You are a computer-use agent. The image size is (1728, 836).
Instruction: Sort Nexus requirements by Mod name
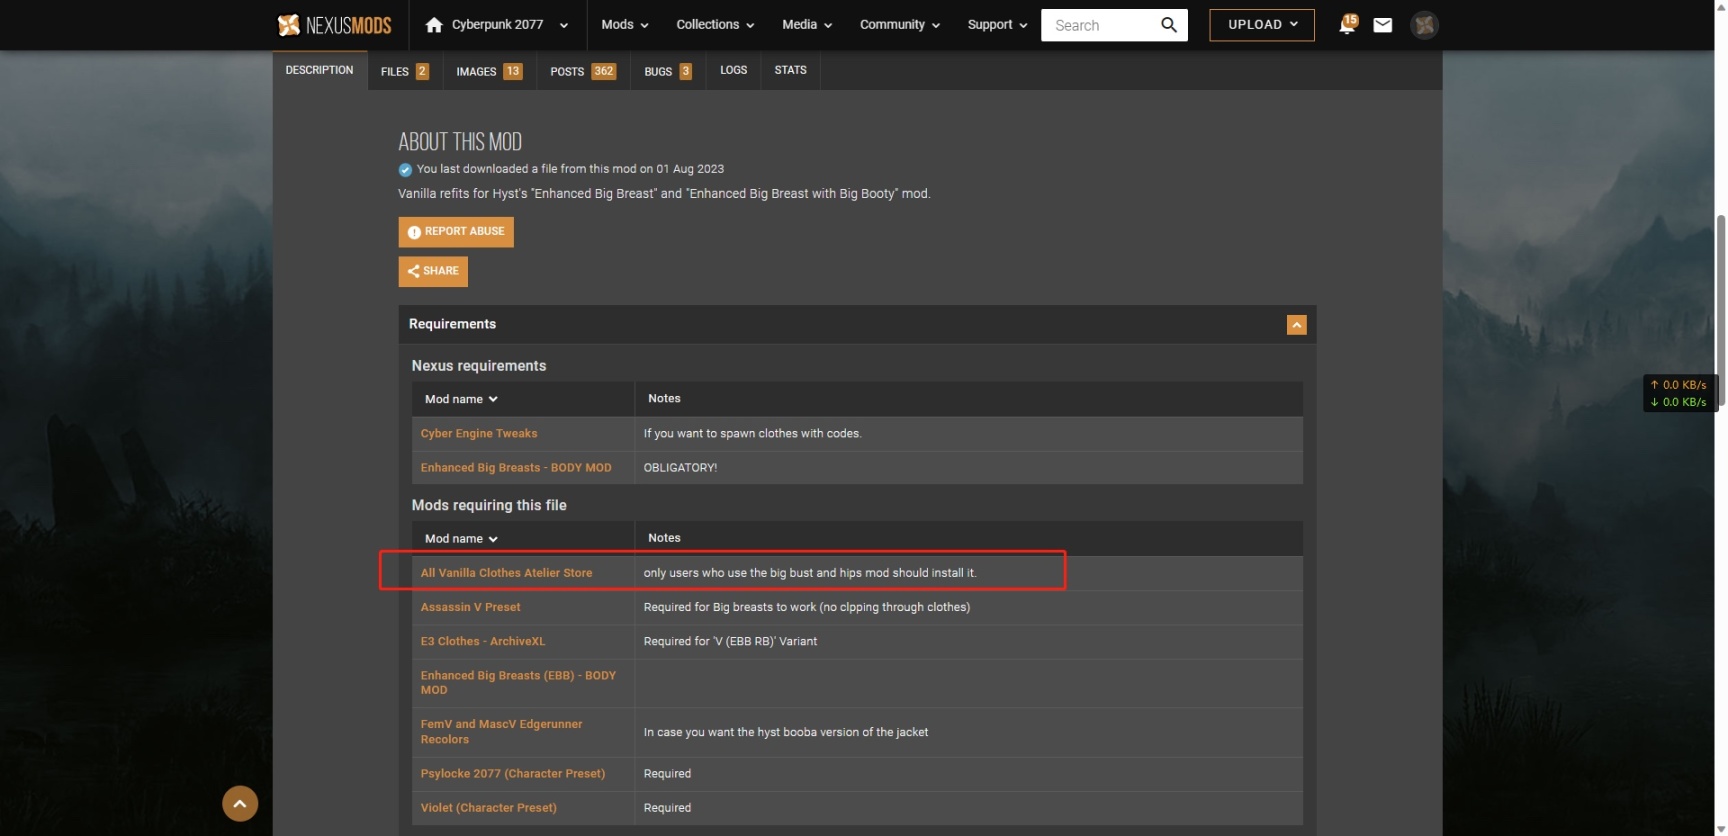(461, 399)
